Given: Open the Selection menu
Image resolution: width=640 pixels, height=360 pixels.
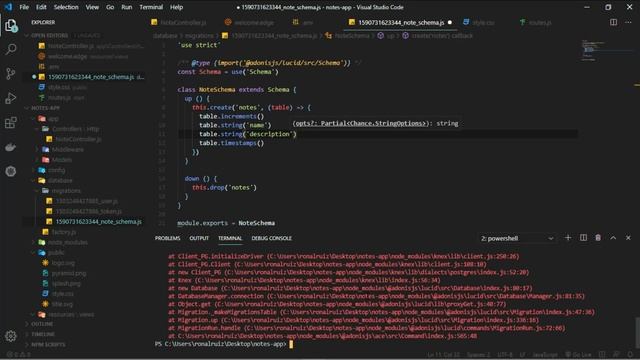Looking at the screenshot, I should (x=66, y=7).
